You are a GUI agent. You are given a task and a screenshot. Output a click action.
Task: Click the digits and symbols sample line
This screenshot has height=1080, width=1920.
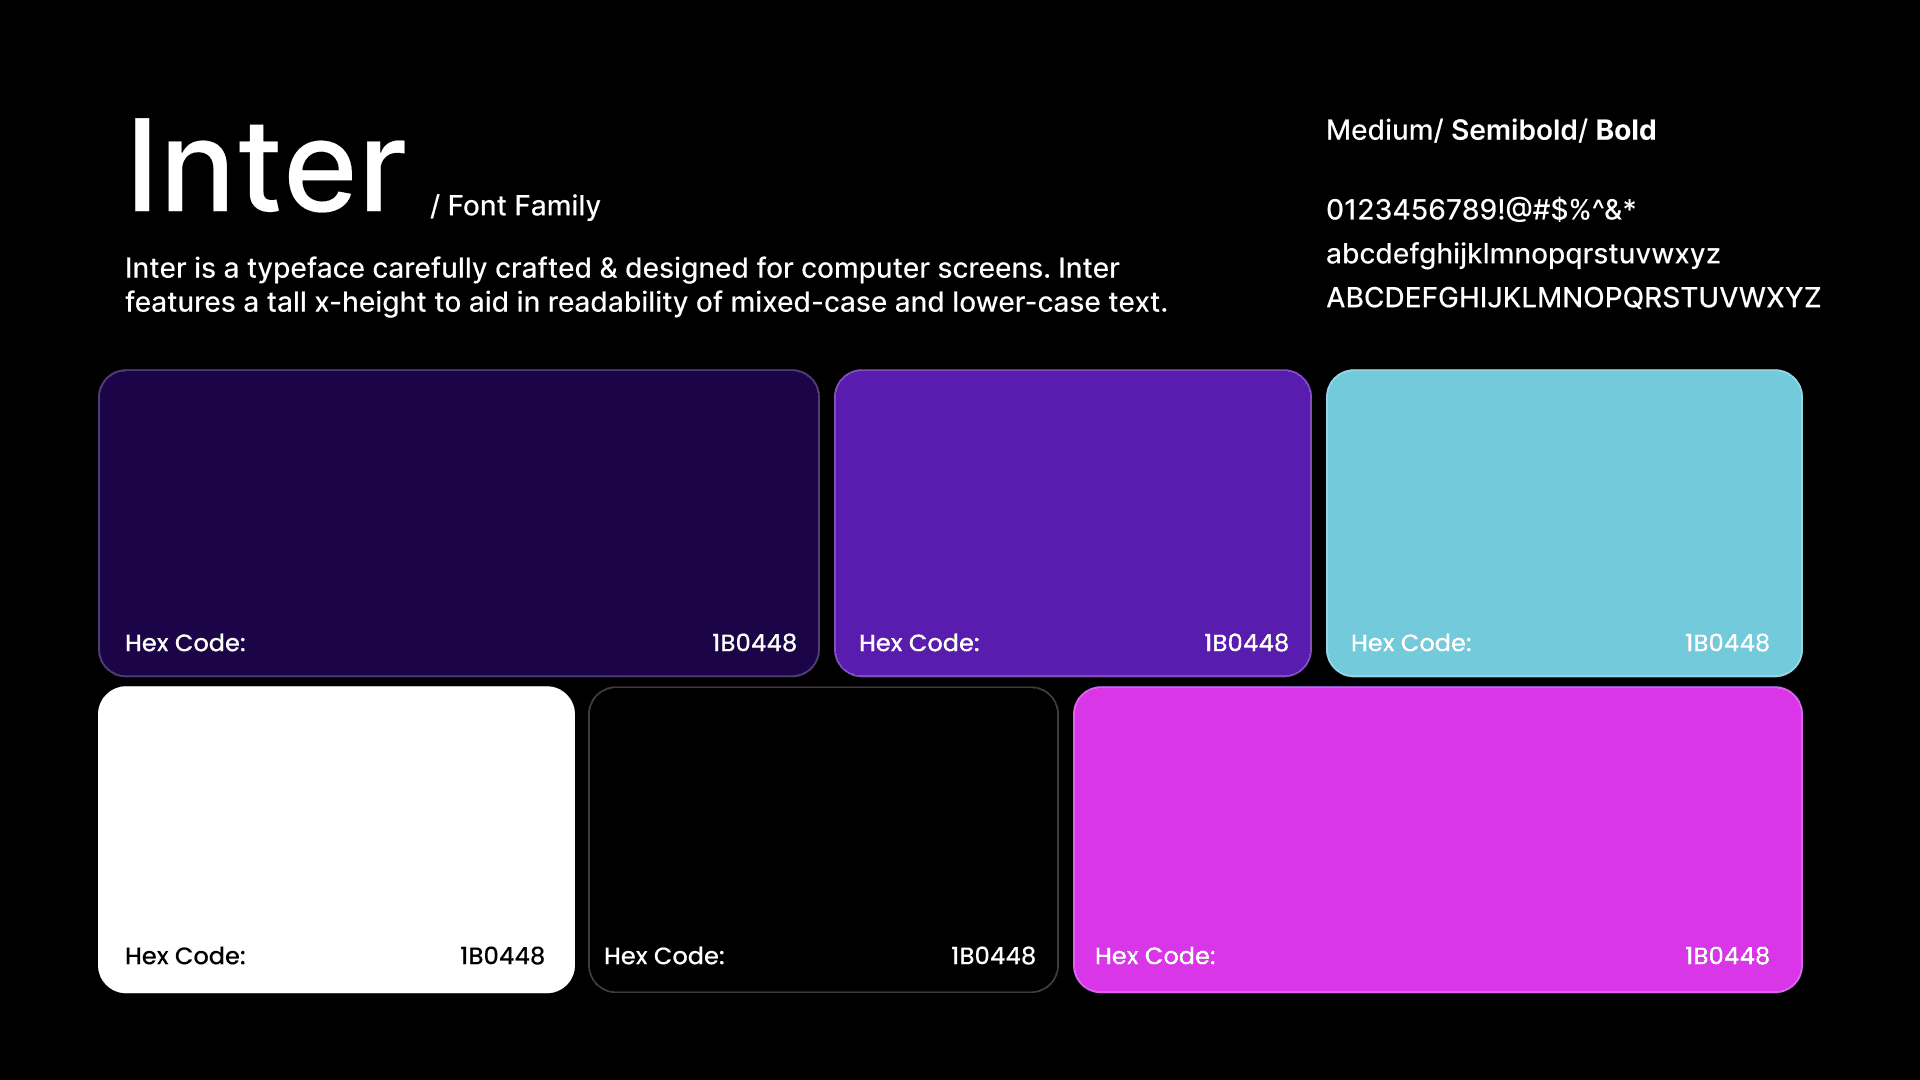[1480, 210]
